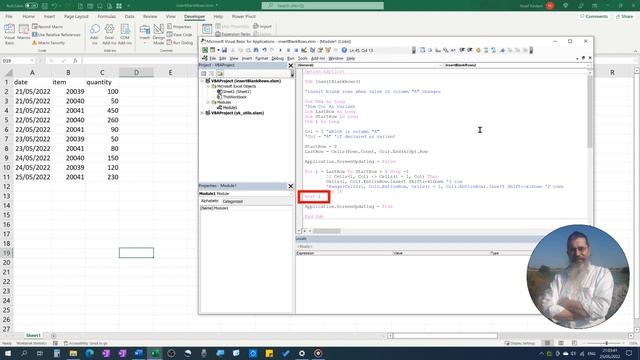The width and height of the screenshot is (640, 360).
Task: Open the File tab in Excel
Action: pos(9,16)
